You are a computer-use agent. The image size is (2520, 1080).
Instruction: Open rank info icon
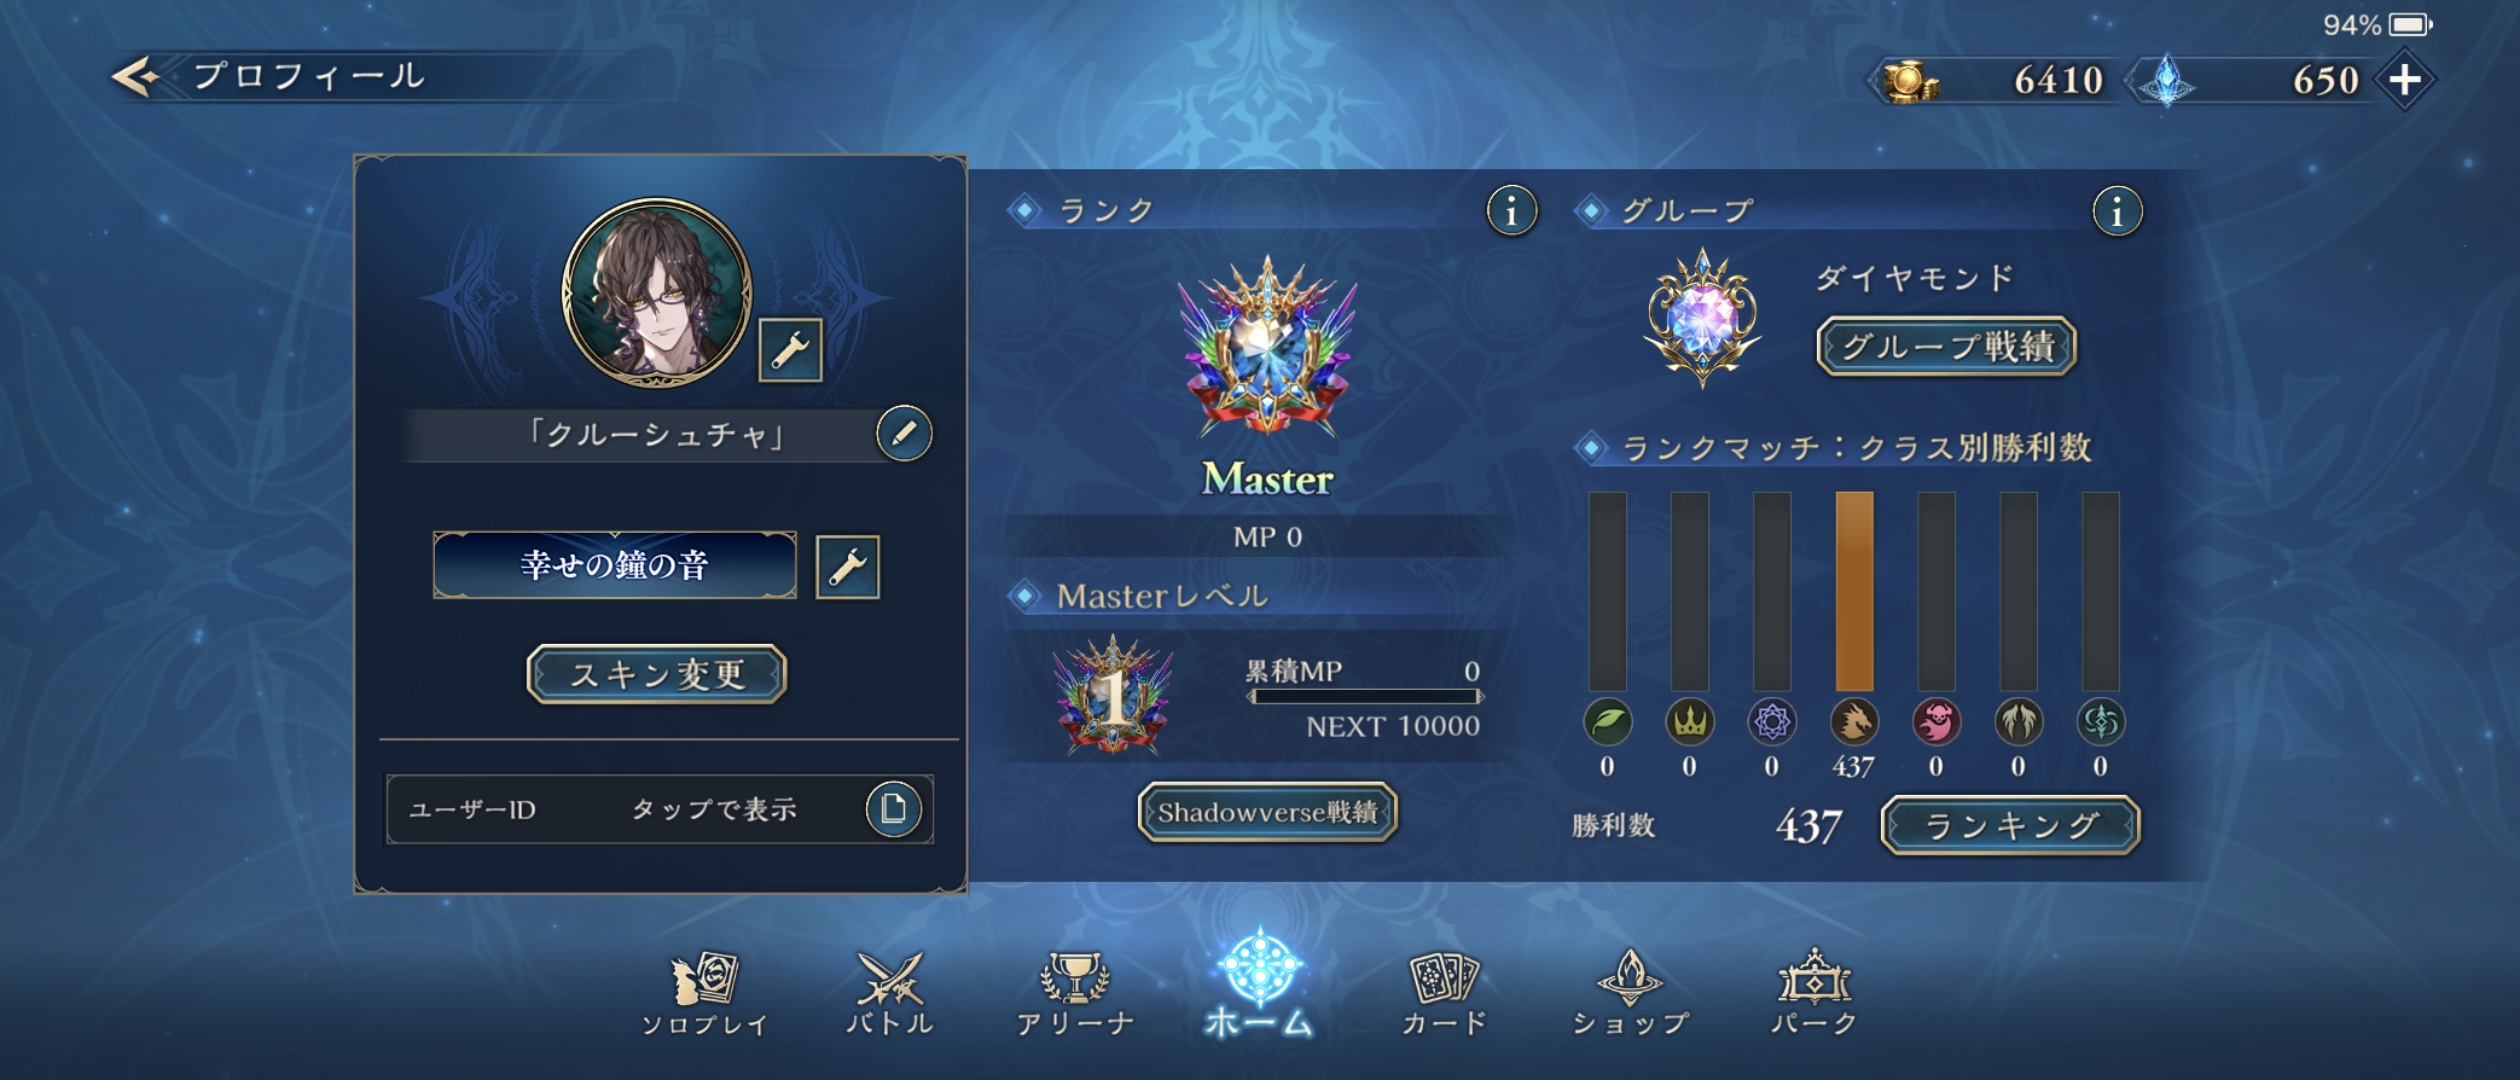pos(1511,211)
